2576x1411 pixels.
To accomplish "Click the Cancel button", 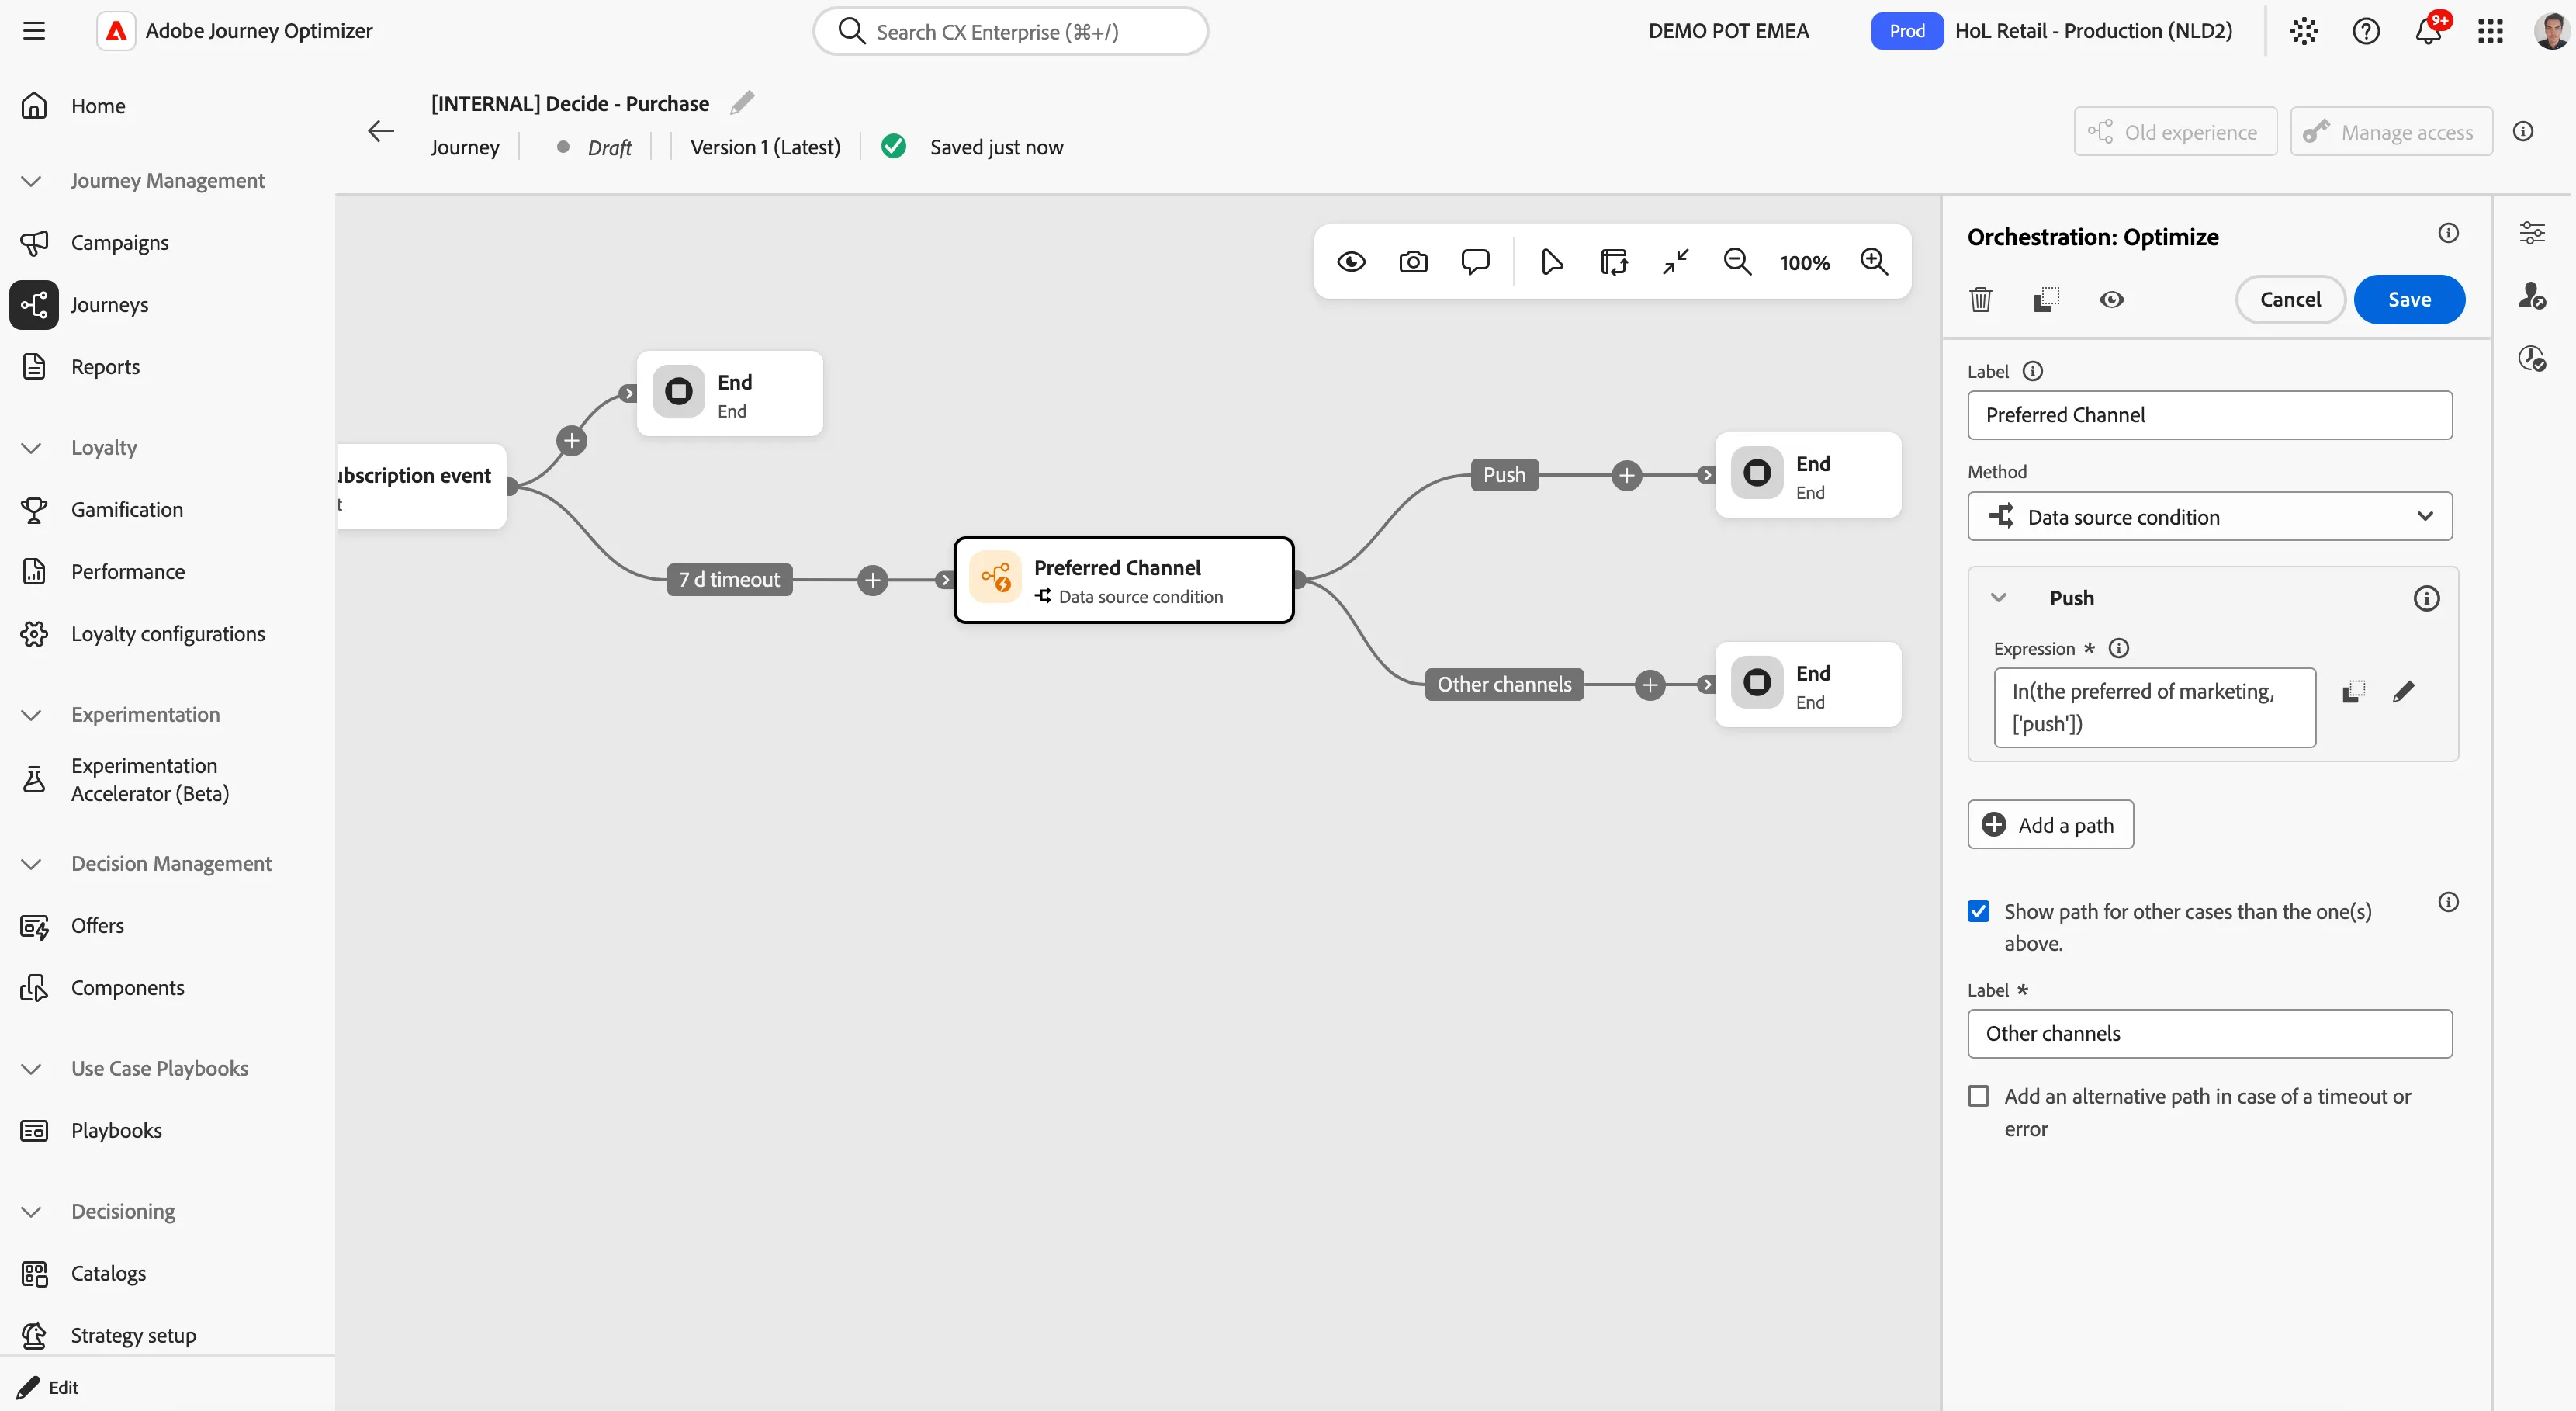I will [2290, 299].
